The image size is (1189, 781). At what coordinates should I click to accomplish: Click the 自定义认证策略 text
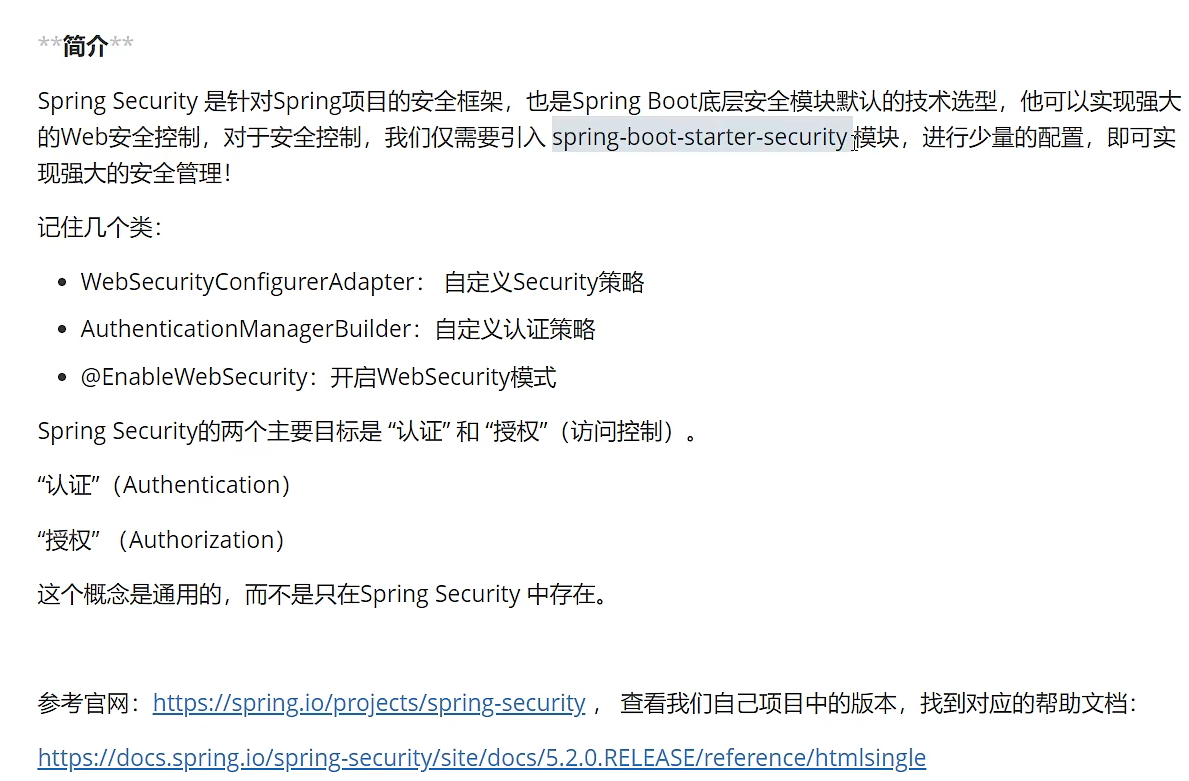[516, 329]
